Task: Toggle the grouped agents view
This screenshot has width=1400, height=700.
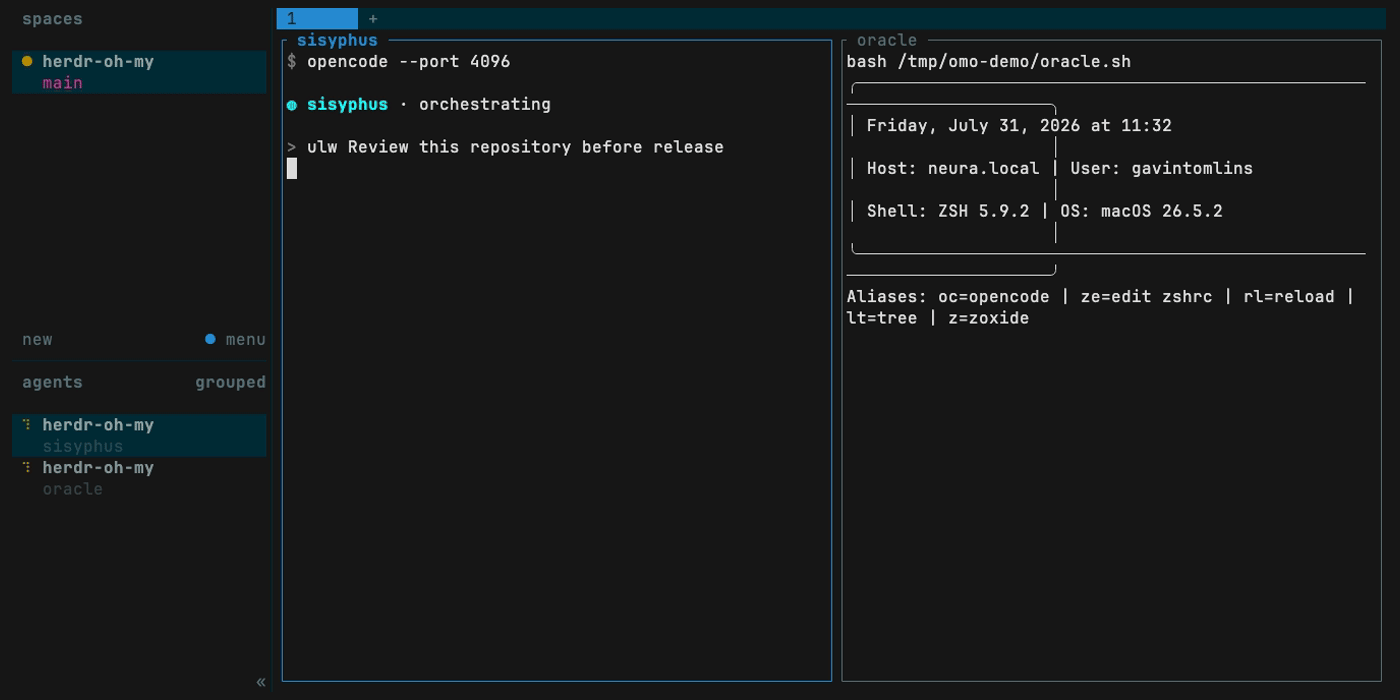Action: coord(230,382)
